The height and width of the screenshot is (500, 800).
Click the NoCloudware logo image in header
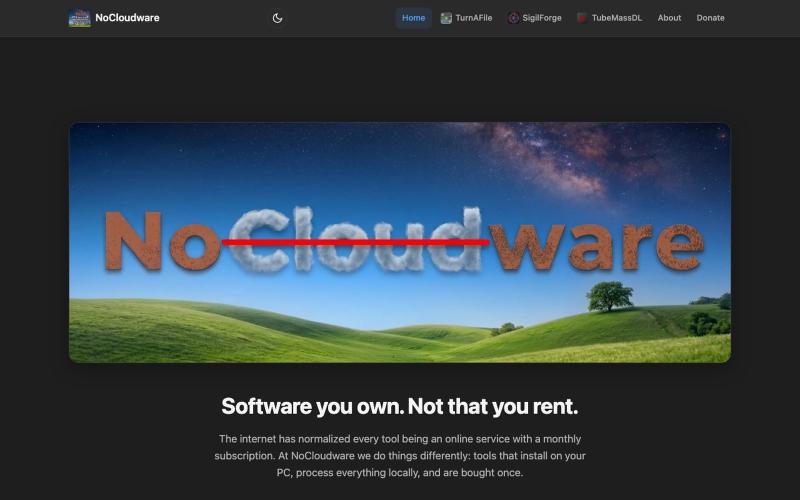pos(80,18)
